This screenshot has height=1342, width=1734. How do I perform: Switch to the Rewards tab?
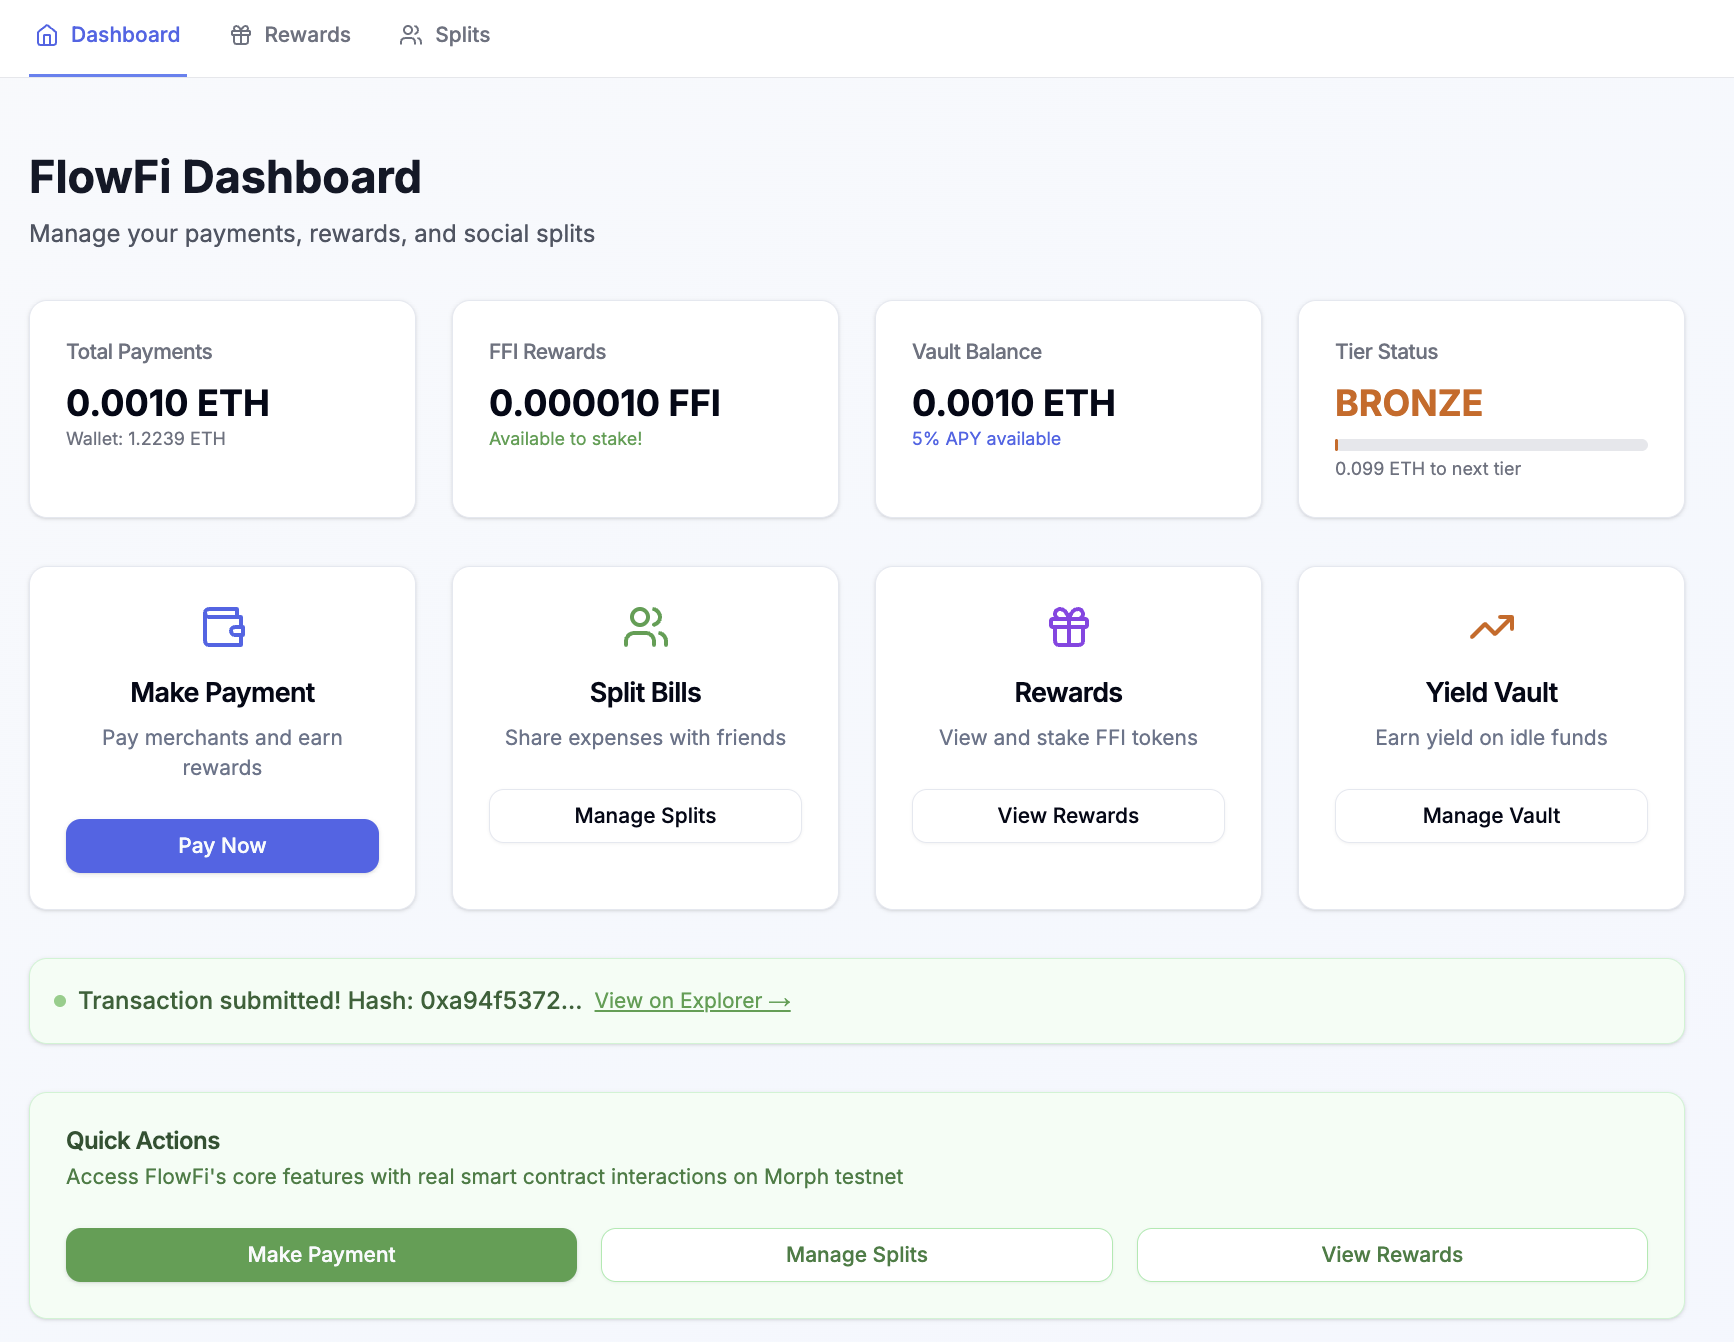[291, 36]
